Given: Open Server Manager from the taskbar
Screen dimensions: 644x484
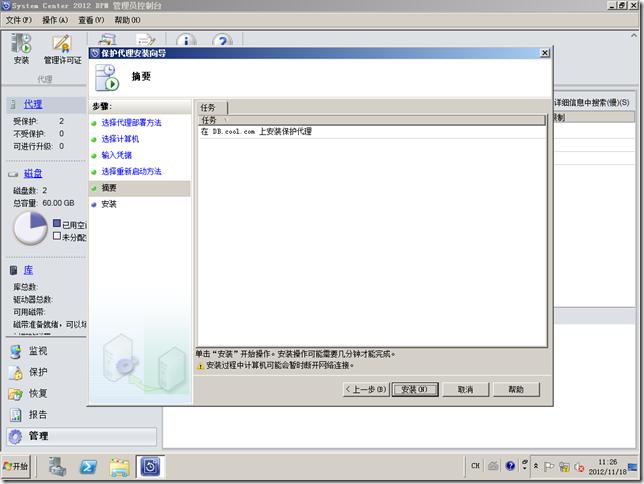Looking at the screenshot, I should tap(57, 466).
